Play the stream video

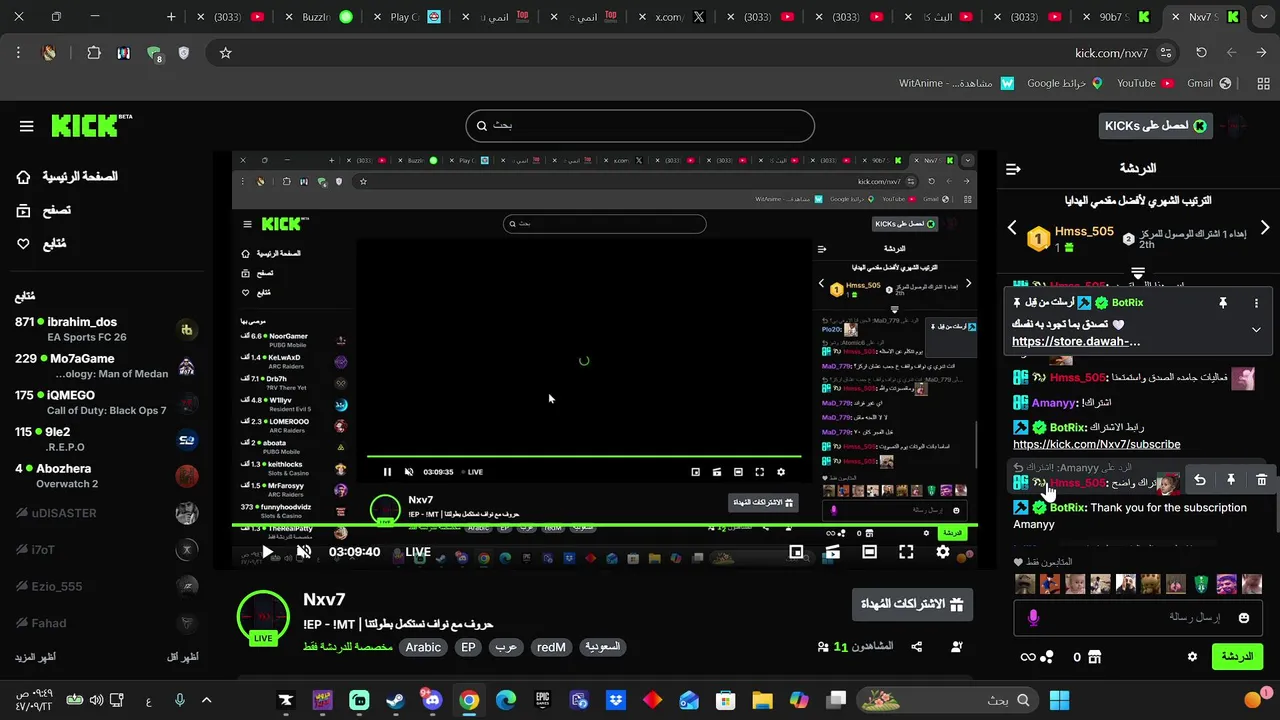[x=267, y=552]
